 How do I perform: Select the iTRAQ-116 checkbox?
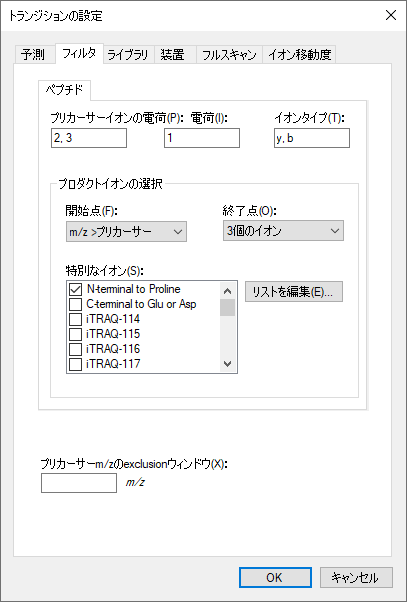[x=75, y=349]
